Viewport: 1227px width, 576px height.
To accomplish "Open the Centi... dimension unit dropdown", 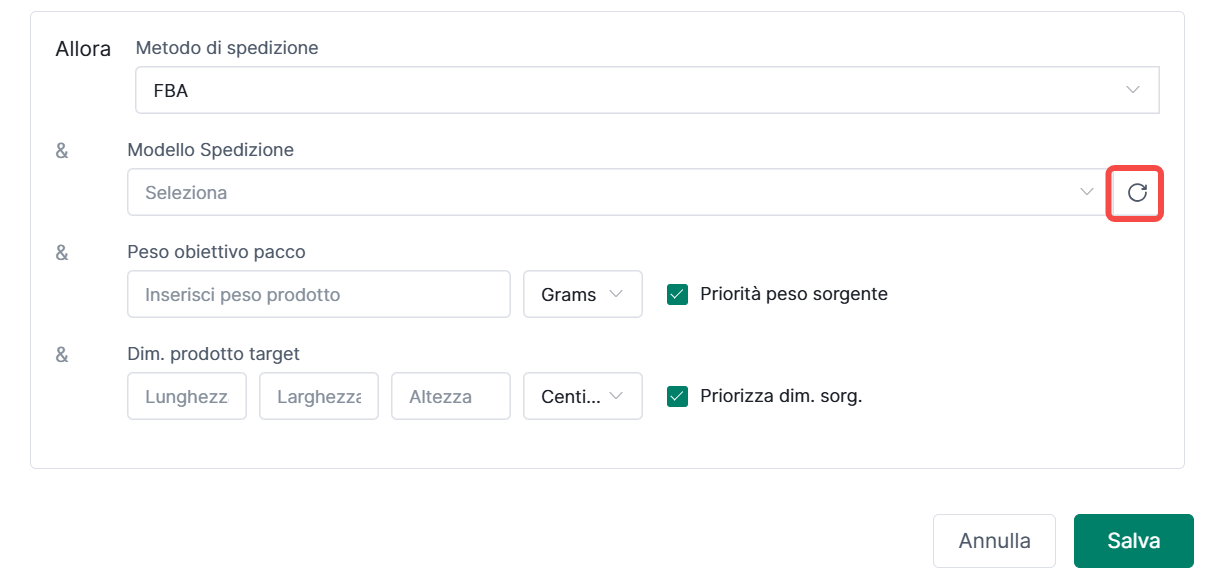I will (x=582, y=397).
